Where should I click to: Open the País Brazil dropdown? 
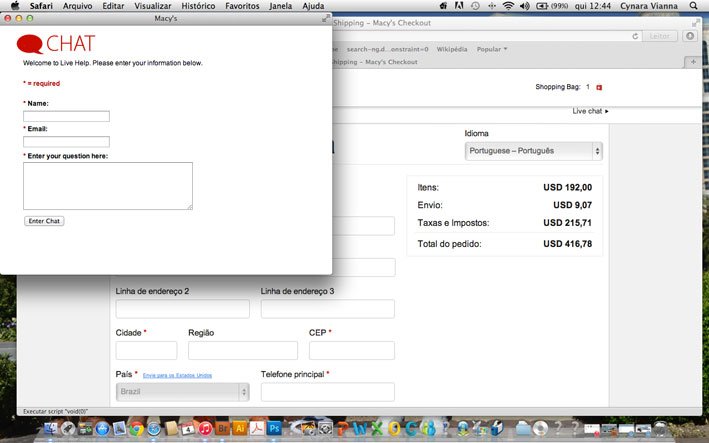click(183, 391)
